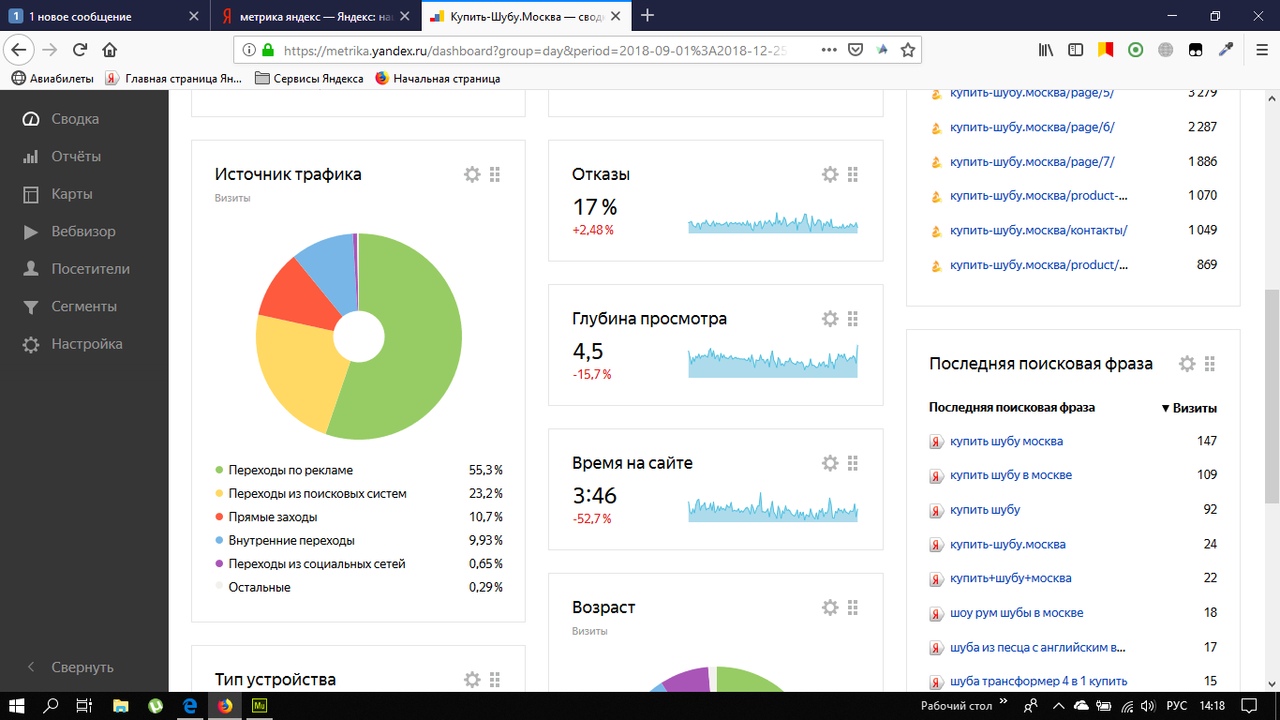The width and height of the screenshot is (1280, 720).
Task: Open Firefox from the taskbar
Action: pos(225,705)
